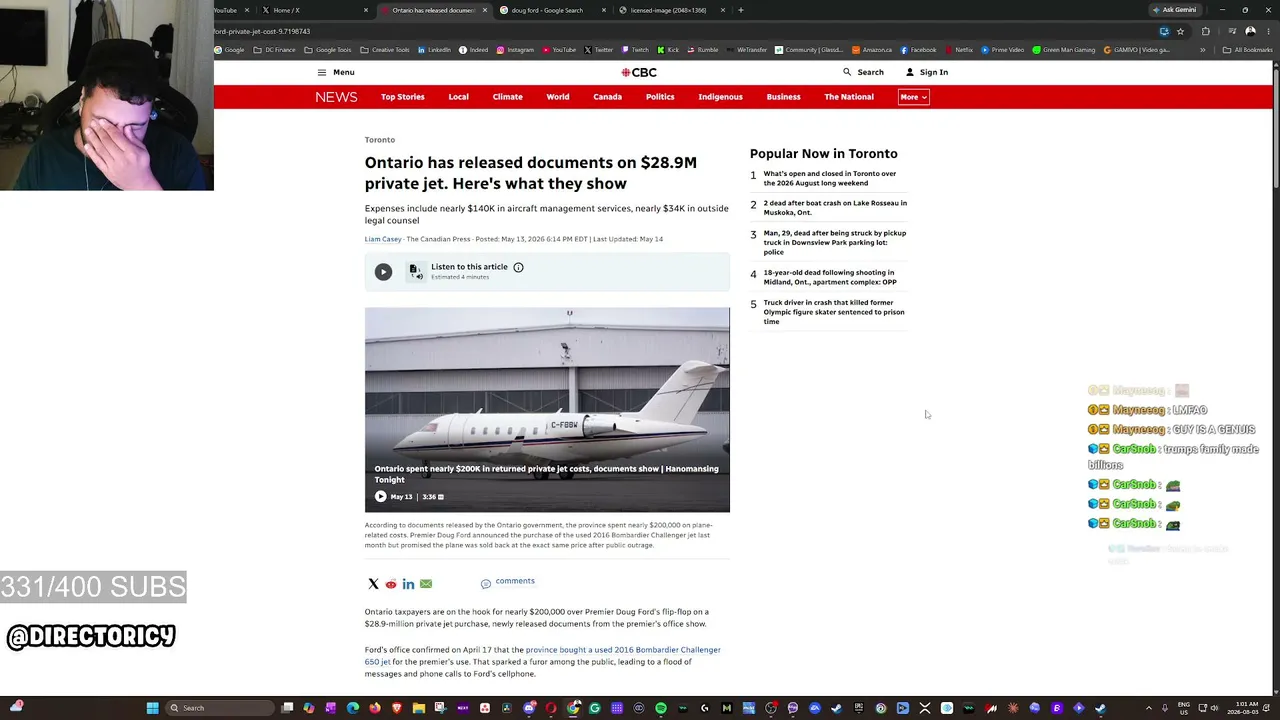This screenshot has height=720, width=1280.
Task: Open the article audio info icon
Action: pyautogui.click(x=518, y=267)
